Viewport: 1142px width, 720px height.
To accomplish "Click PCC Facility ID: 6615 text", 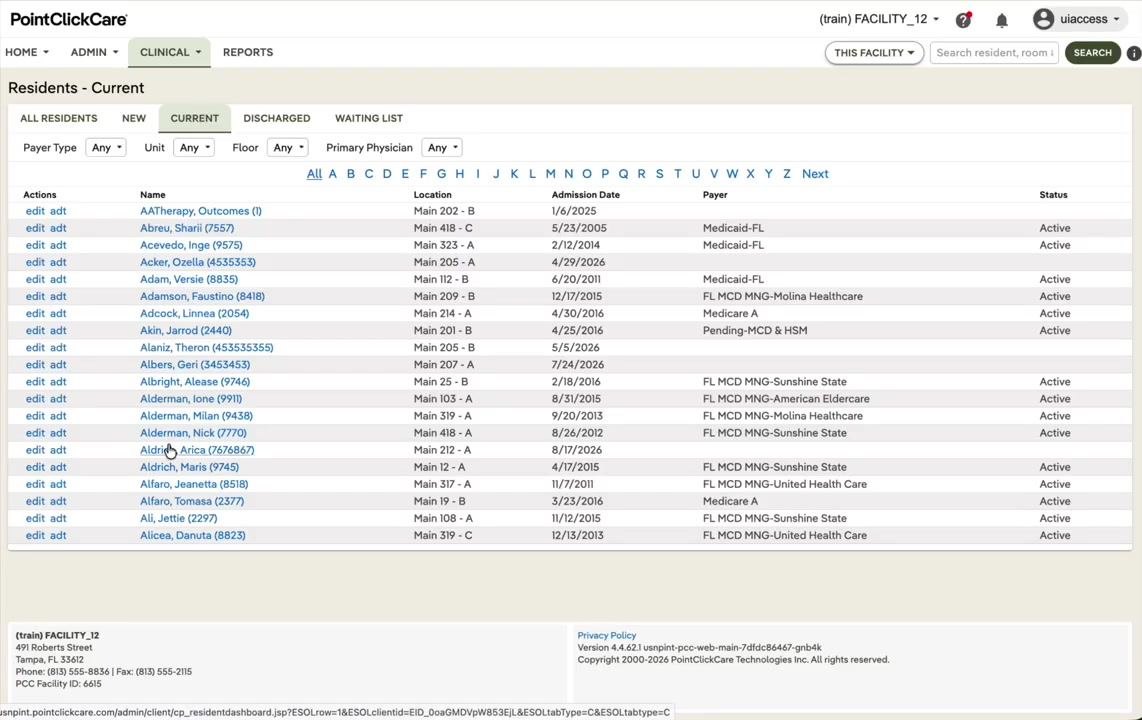I will point(58,684).
